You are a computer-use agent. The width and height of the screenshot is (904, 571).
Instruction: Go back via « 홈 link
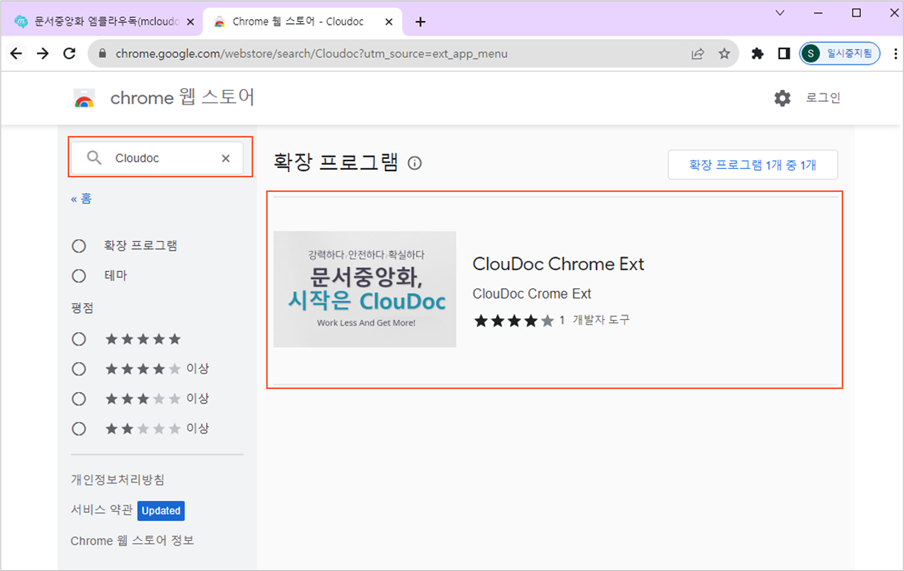point(81,199)
